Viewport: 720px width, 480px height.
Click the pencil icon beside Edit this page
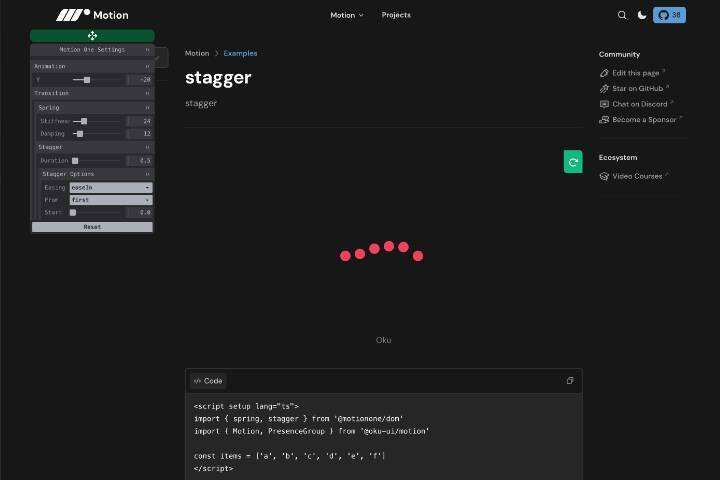(604, 73)
